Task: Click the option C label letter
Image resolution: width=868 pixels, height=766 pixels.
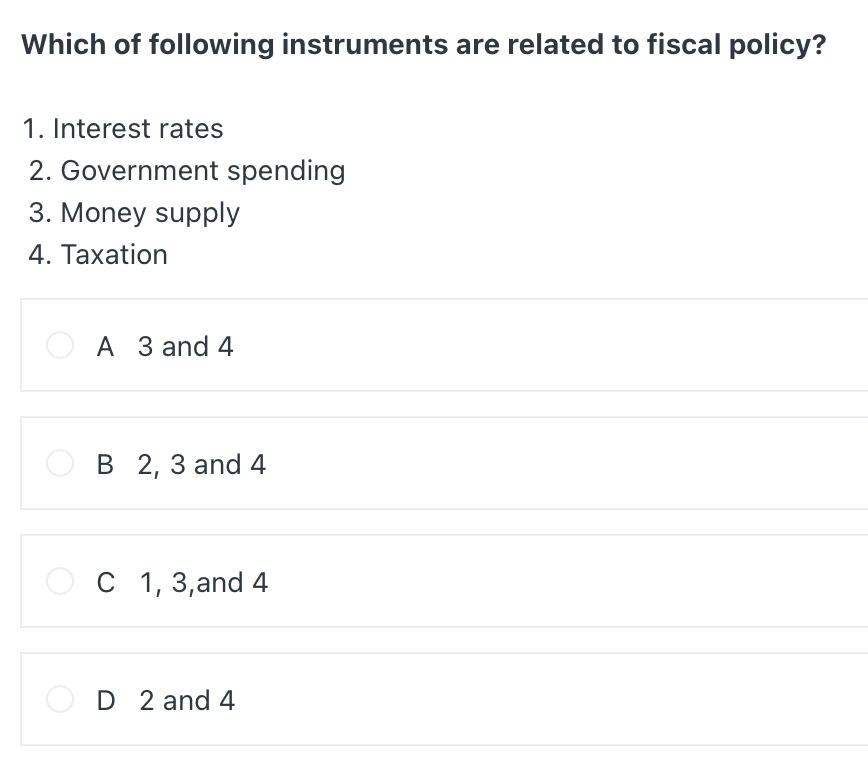Action: [x=105, y=581]
